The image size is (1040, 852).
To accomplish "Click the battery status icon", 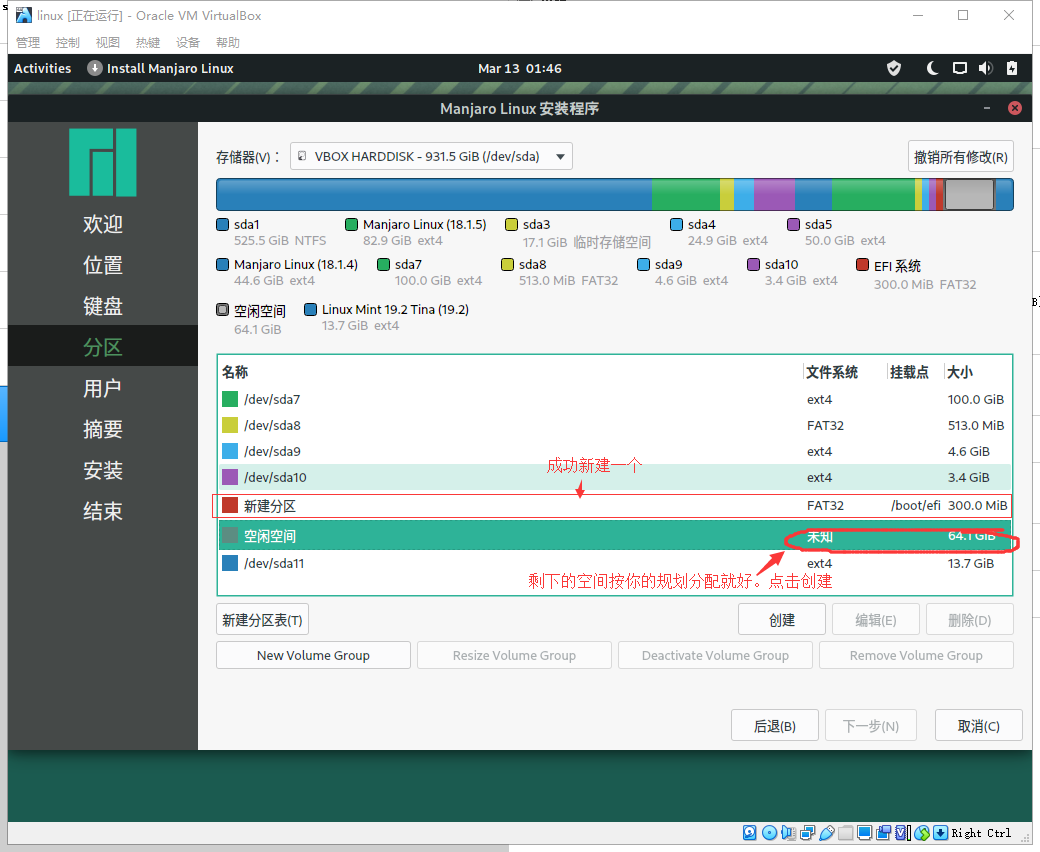I will click(x=1011, y=68).
